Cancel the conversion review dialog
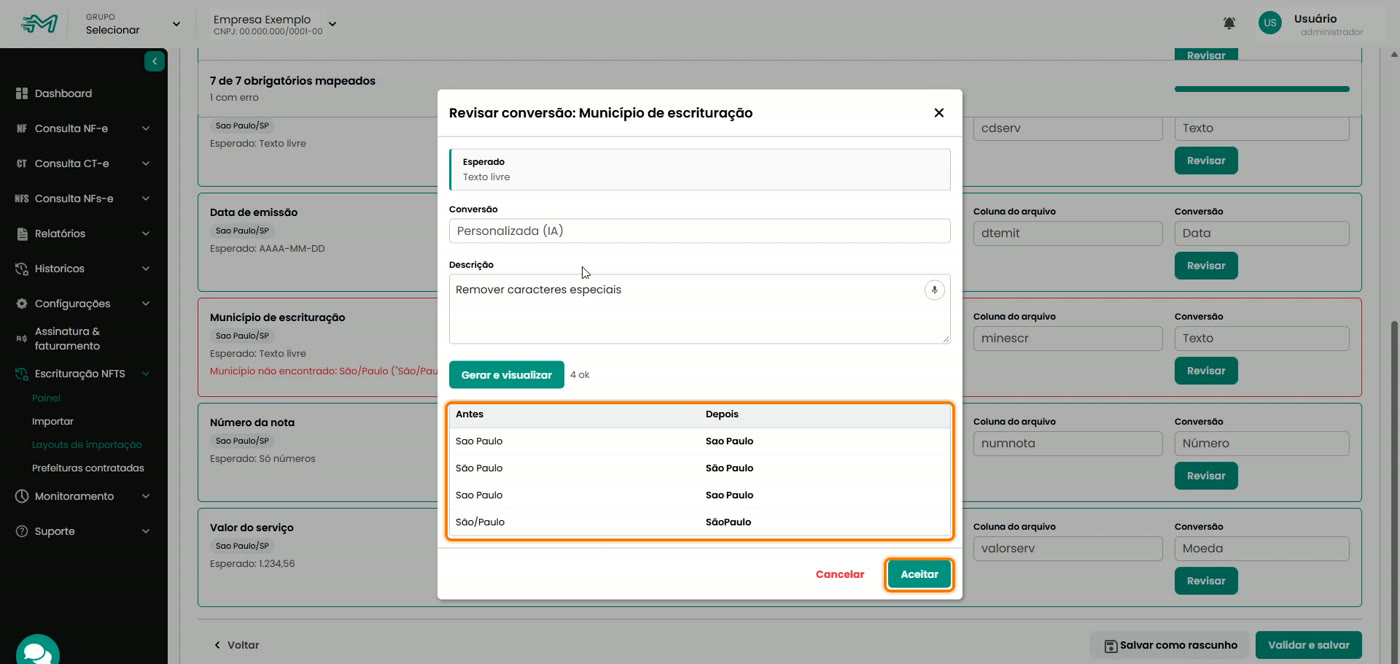 (x=840, y=574)
